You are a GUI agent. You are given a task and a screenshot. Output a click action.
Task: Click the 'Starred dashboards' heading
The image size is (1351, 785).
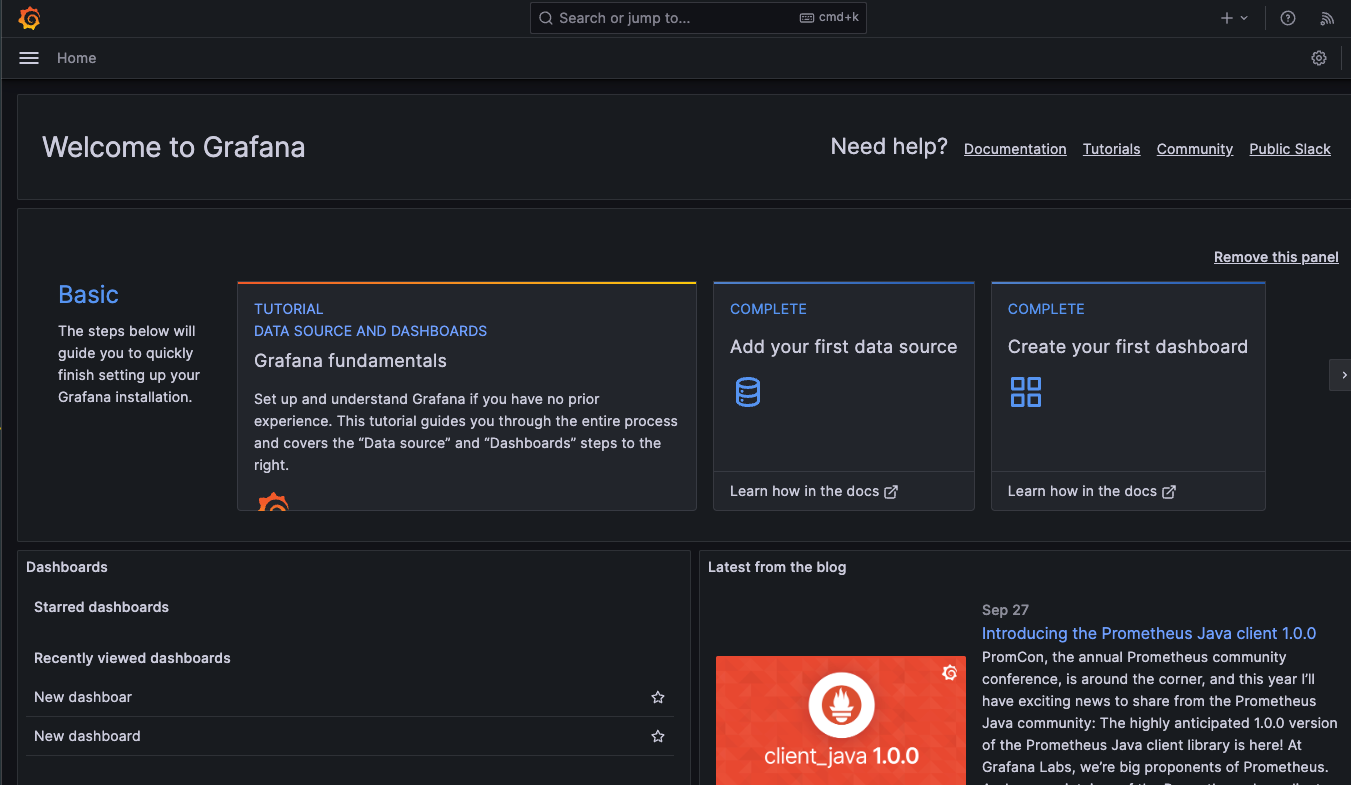[101, 607]
